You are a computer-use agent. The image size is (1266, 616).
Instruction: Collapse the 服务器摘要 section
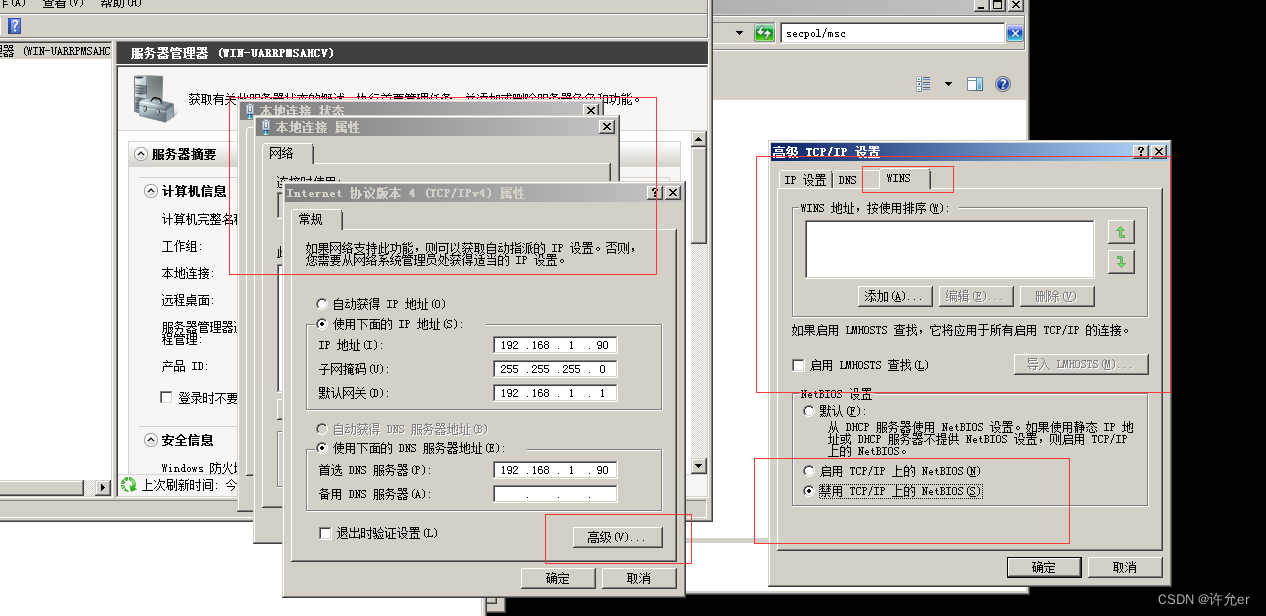[140, 154]
